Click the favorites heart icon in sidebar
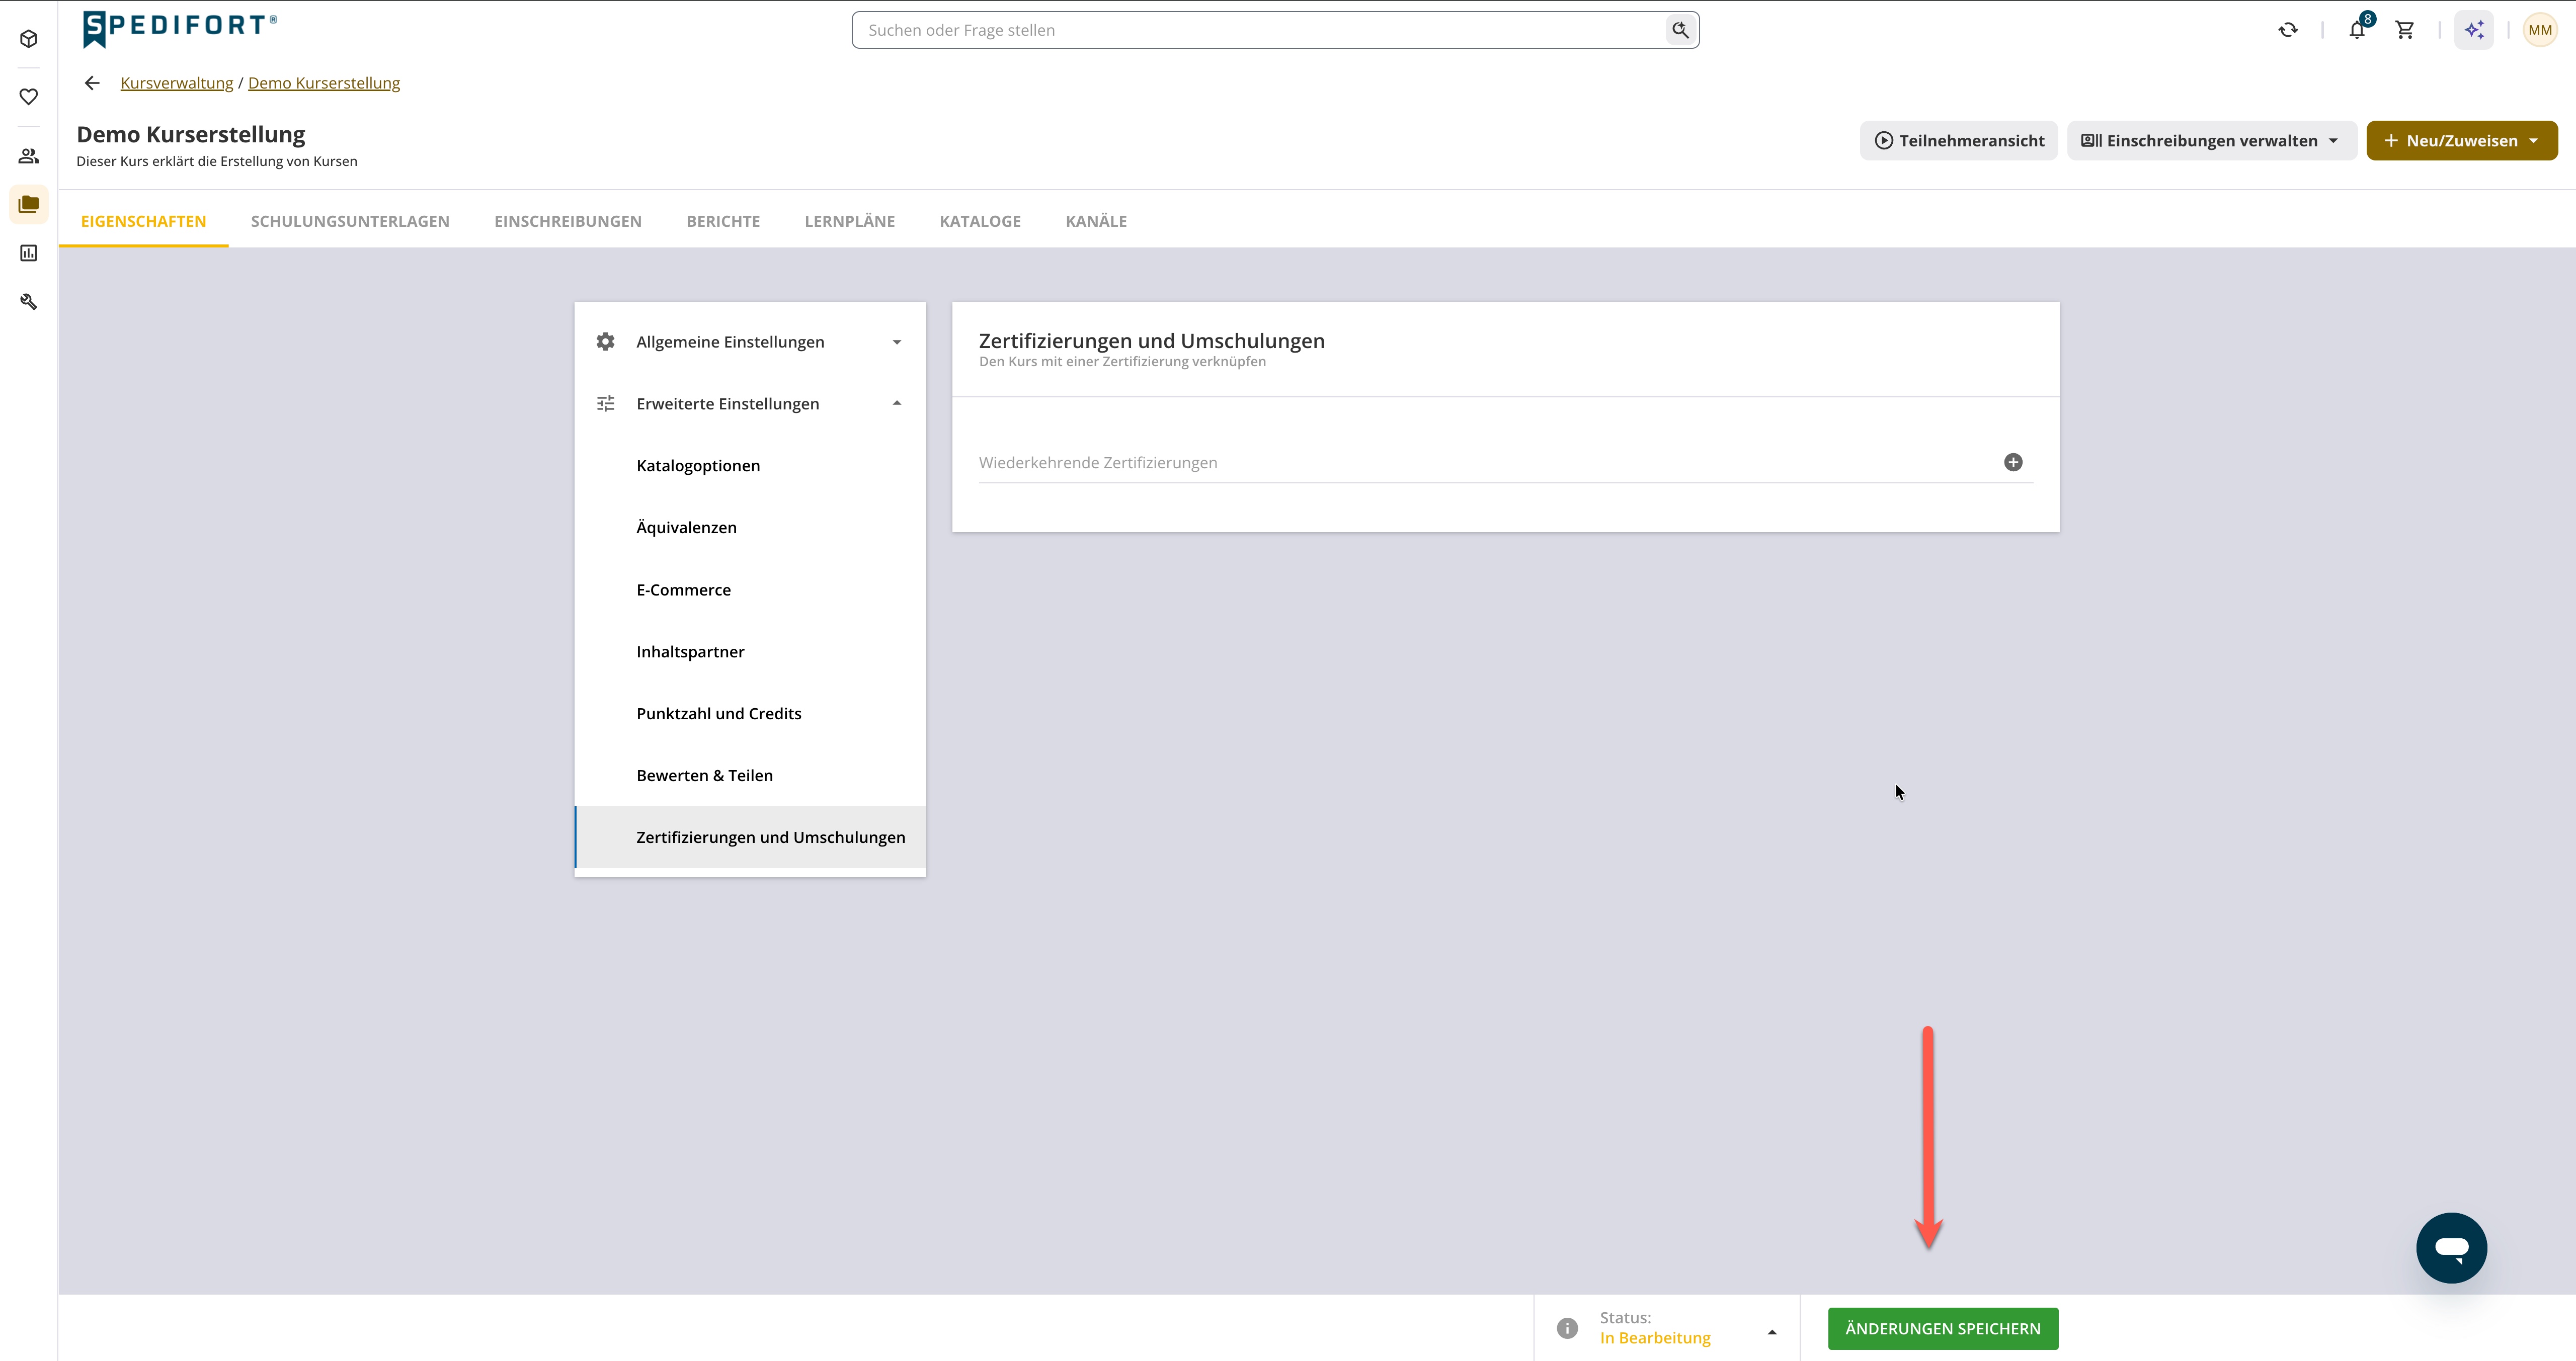Screen dimensions: 2576x1361 [29, 97]
